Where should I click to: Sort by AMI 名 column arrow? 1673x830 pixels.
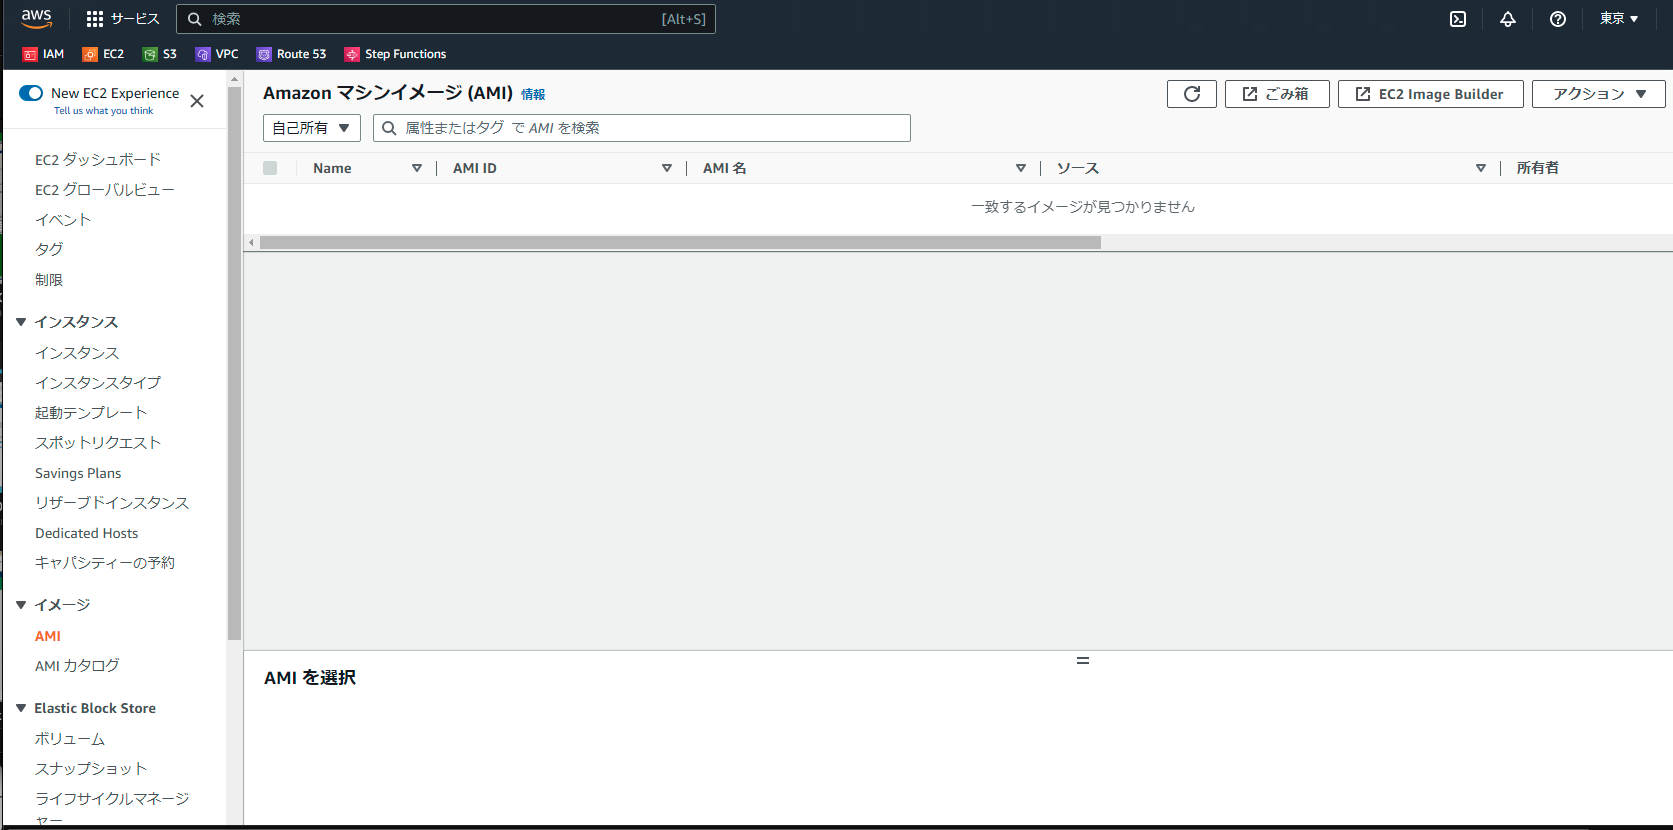point(1021,168)
